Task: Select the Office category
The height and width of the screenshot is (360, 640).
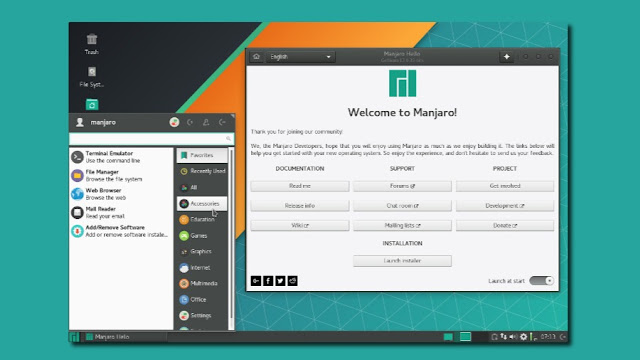Action: [x=202, y=299]
